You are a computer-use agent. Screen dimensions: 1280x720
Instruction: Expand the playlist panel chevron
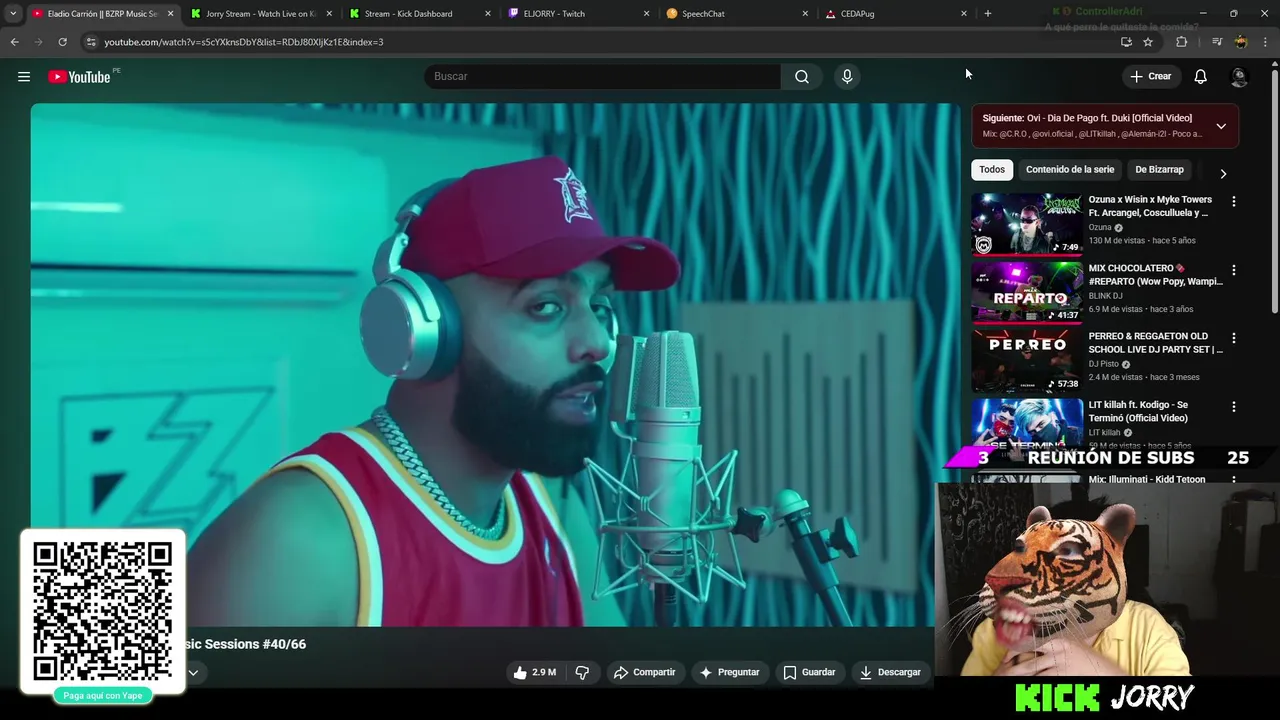(x=1221, y=126)
